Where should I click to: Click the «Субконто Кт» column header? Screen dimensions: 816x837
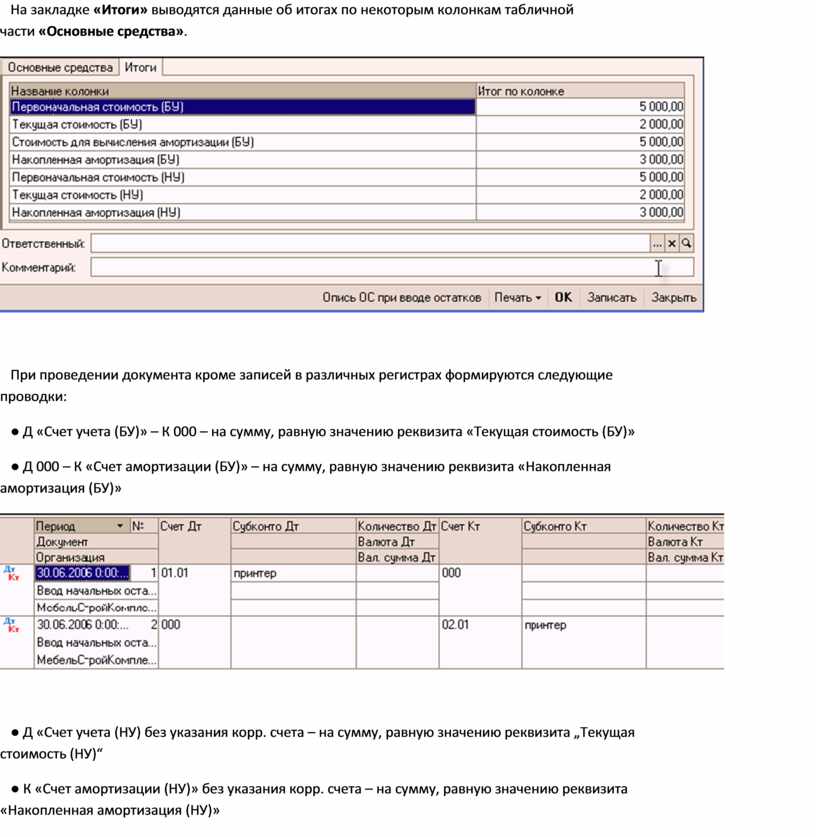pyautogui.click(x=584, y=526)
